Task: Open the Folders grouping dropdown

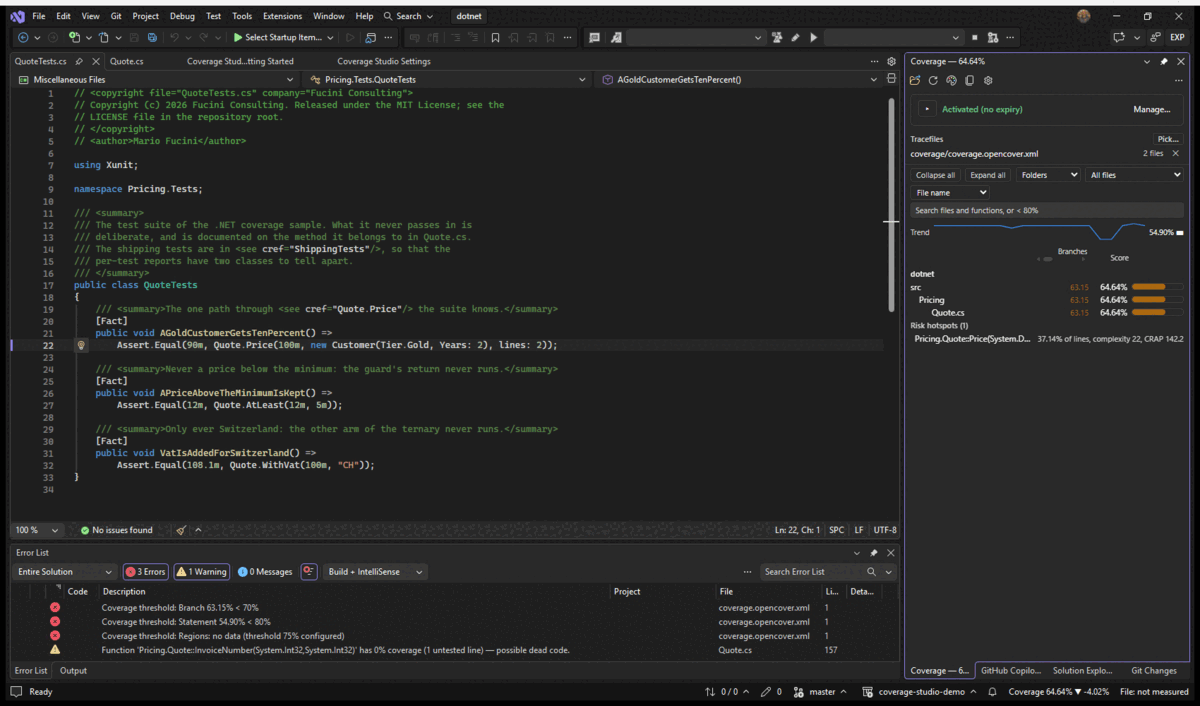Action: tap(1048, 175)
